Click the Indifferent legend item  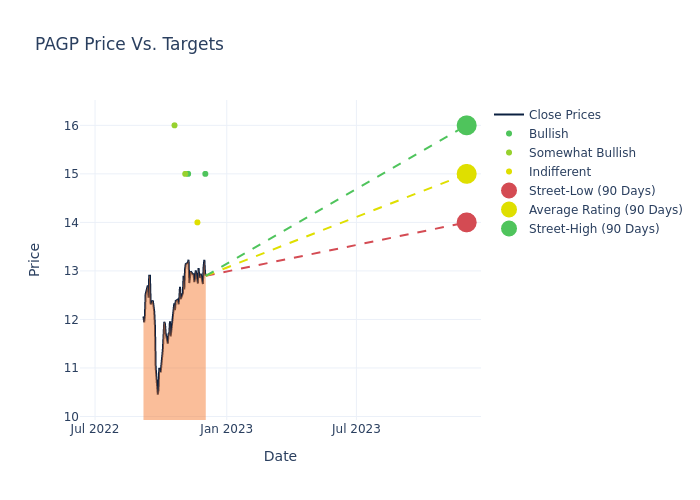tap(559, 172)
